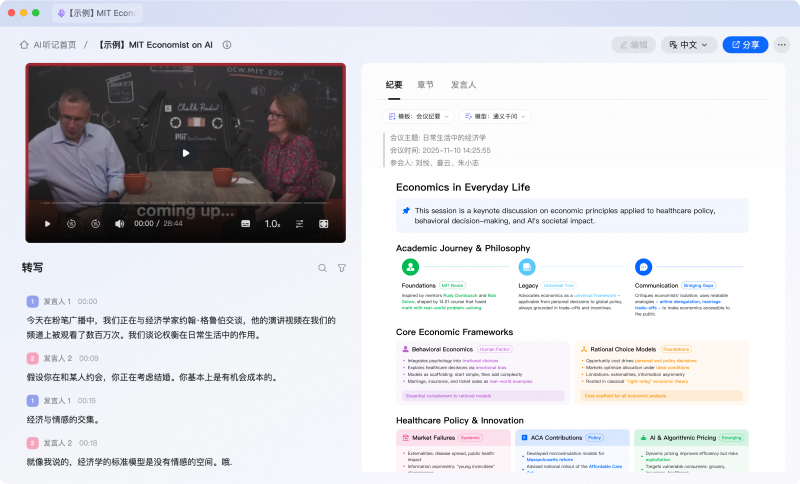
Task: Filter the transcript using the funnel icon
Action: 342,268
